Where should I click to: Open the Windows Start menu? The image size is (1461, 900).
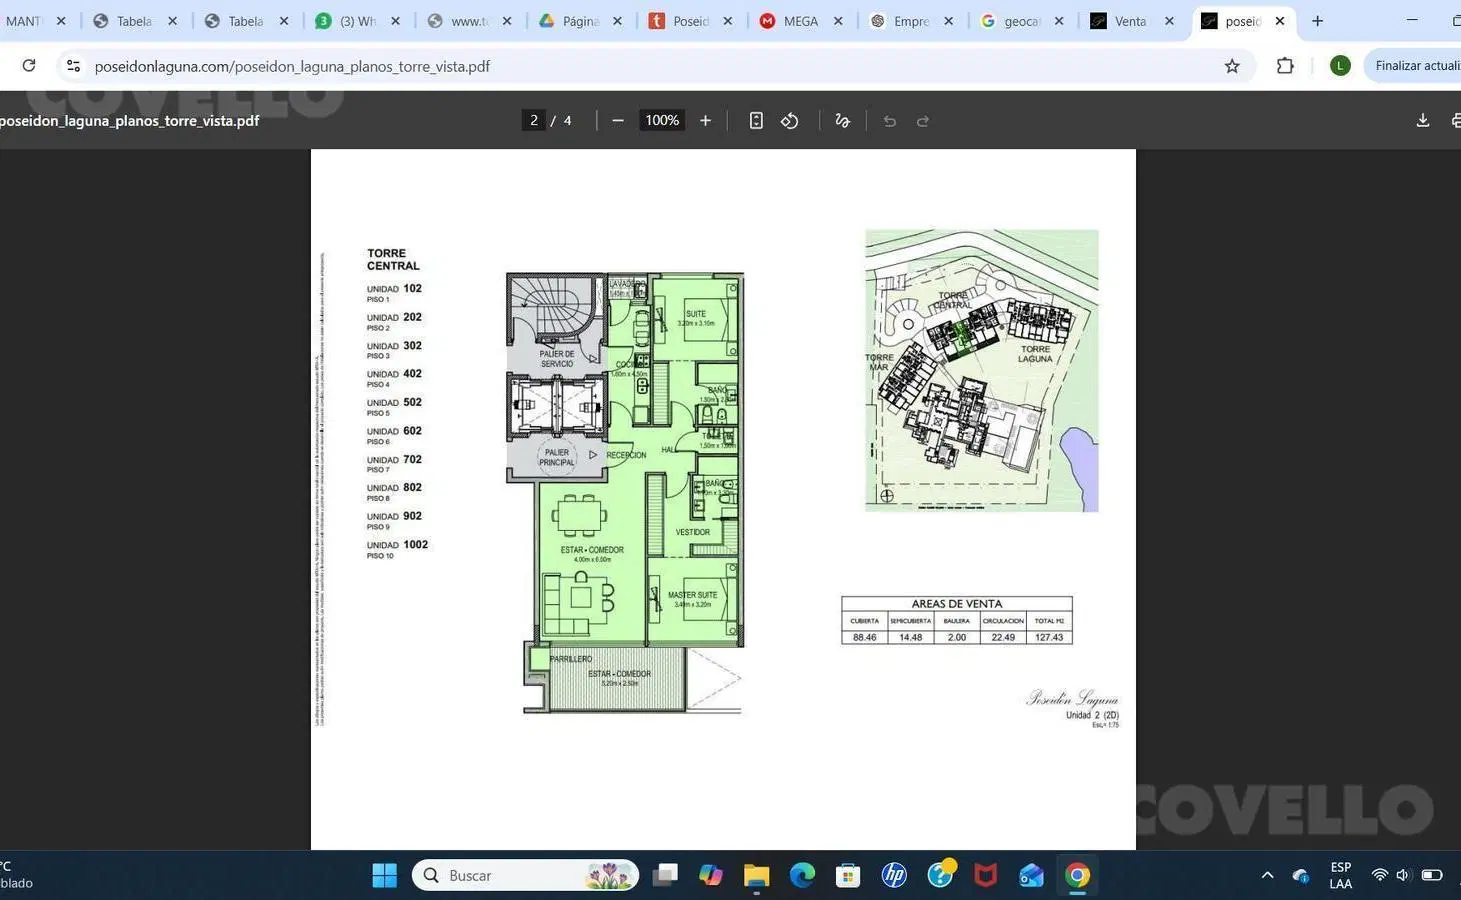[x=385, y=875]
